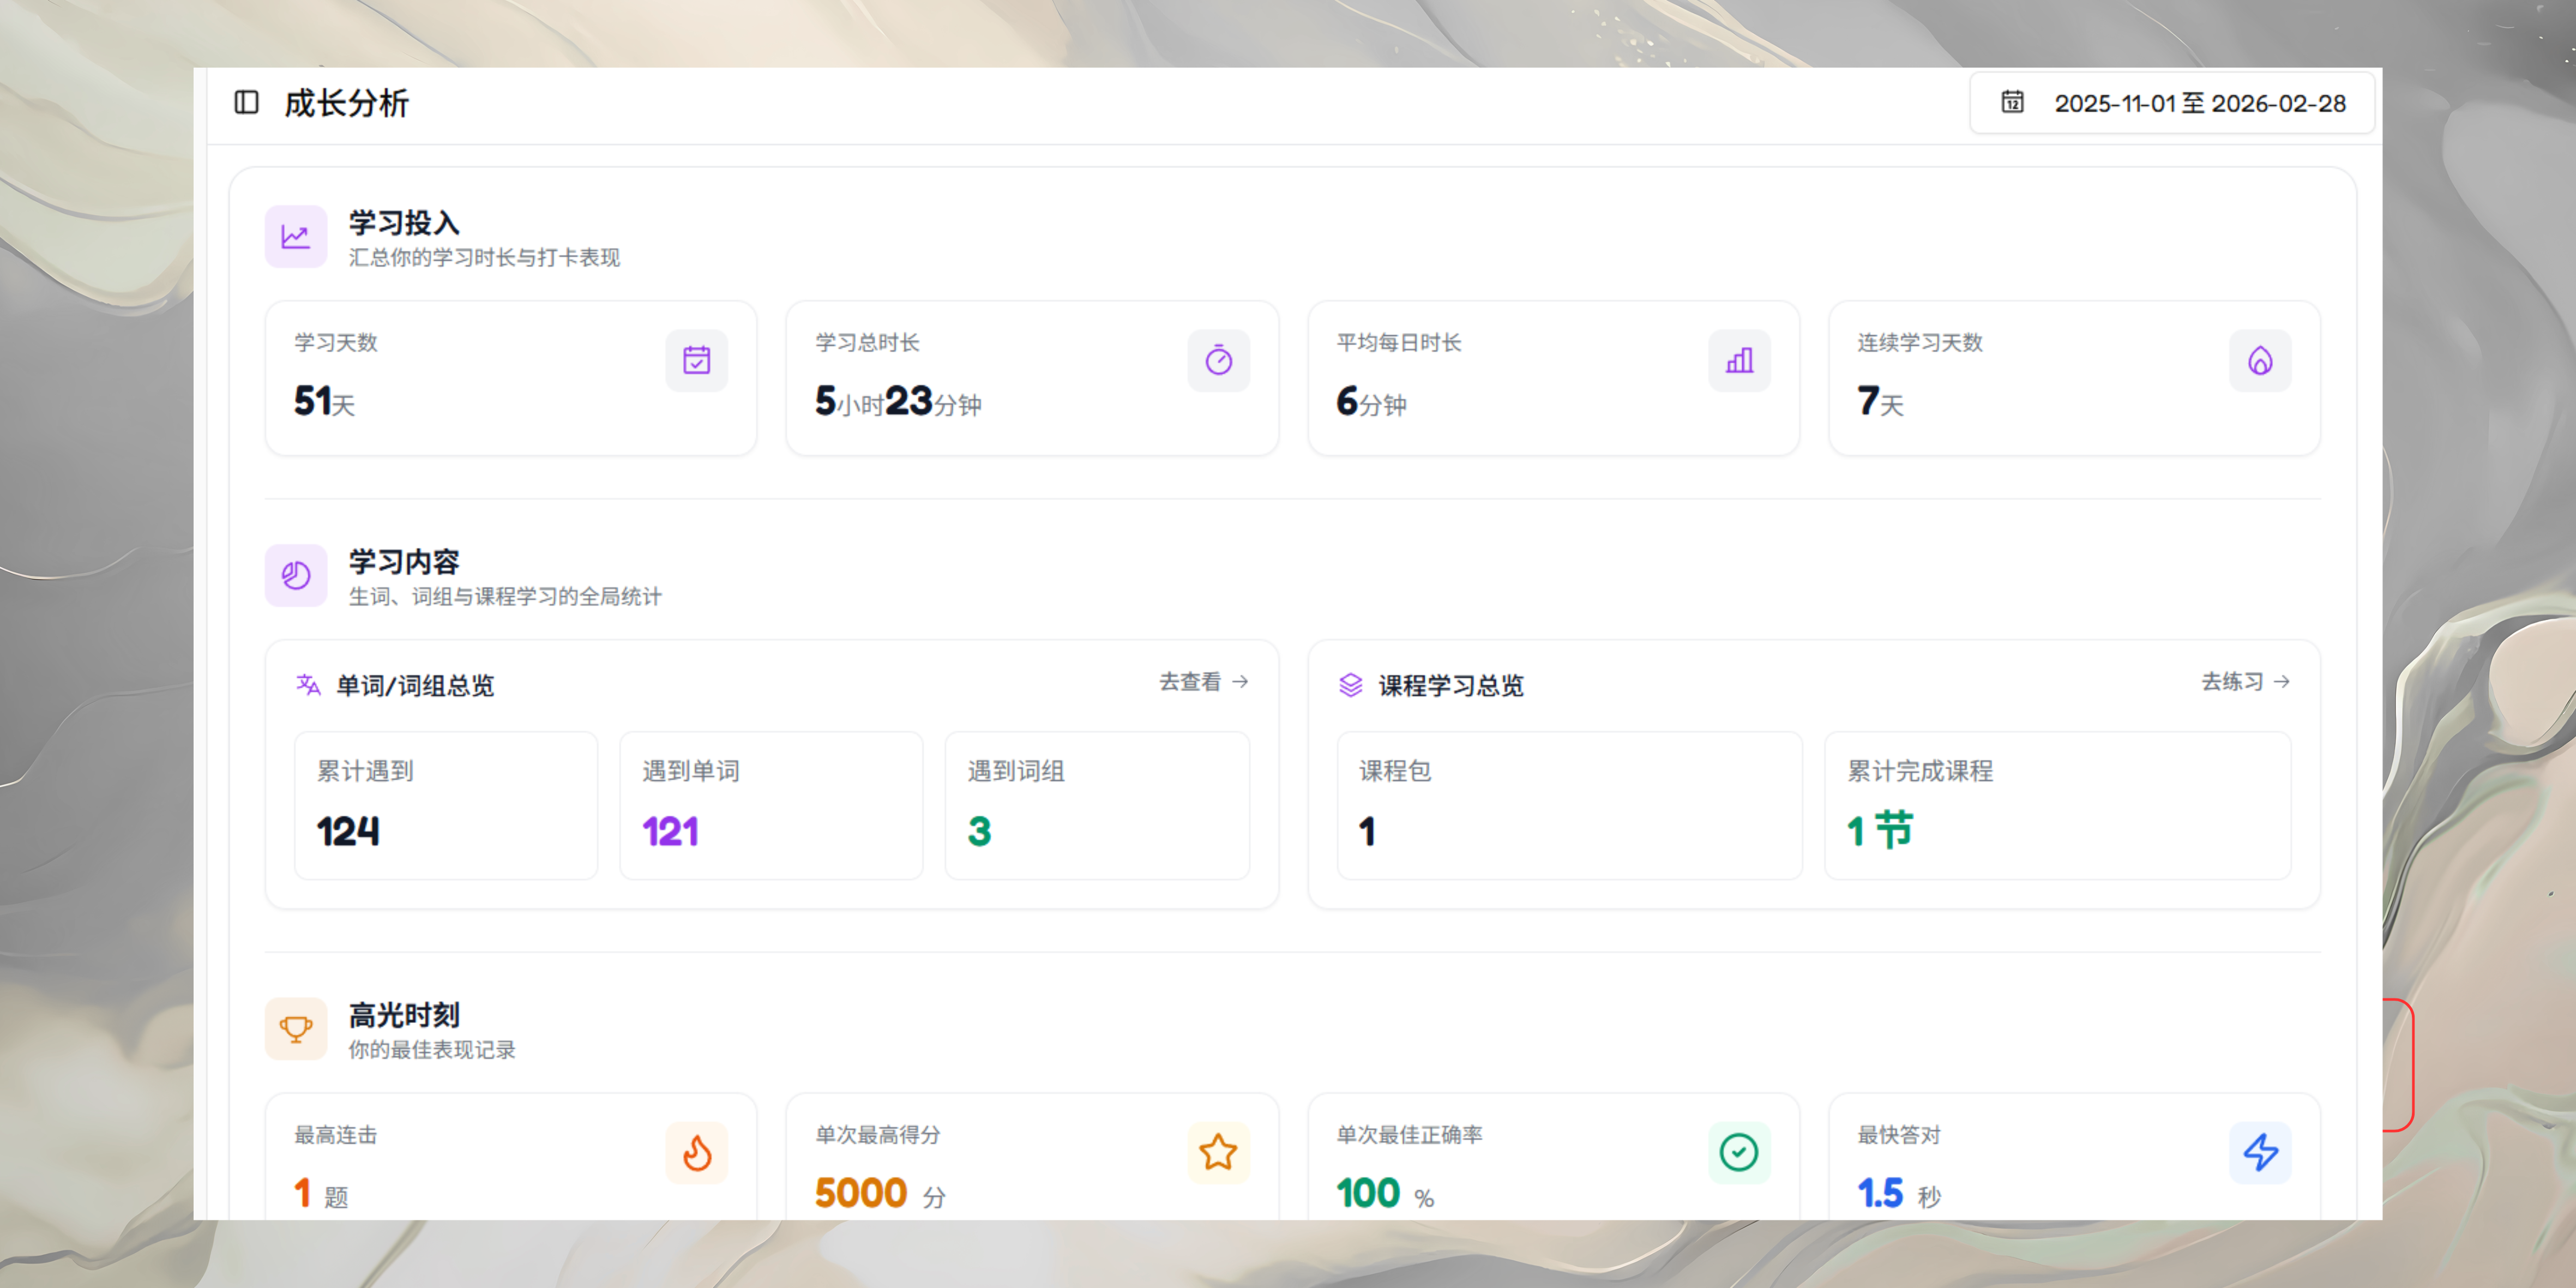Click the 学习总时长 timer icon

click(x=1218, y=360)
